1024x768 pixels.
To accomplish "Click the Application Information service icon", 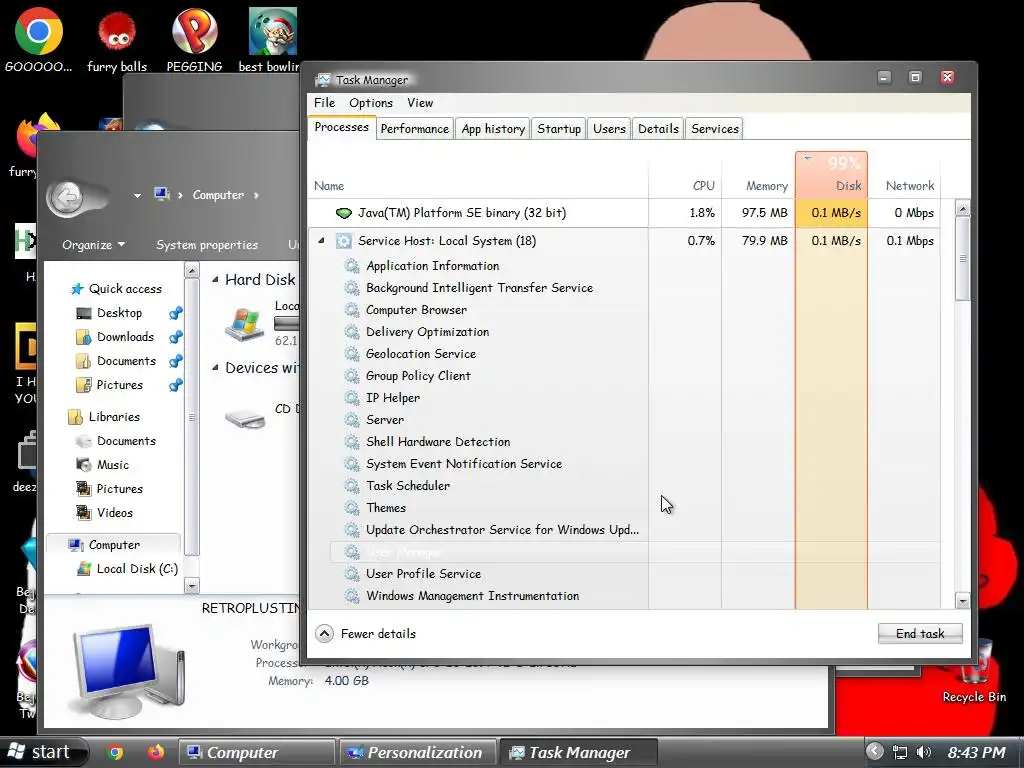I will pyautogui.click(x=352, y=266).
